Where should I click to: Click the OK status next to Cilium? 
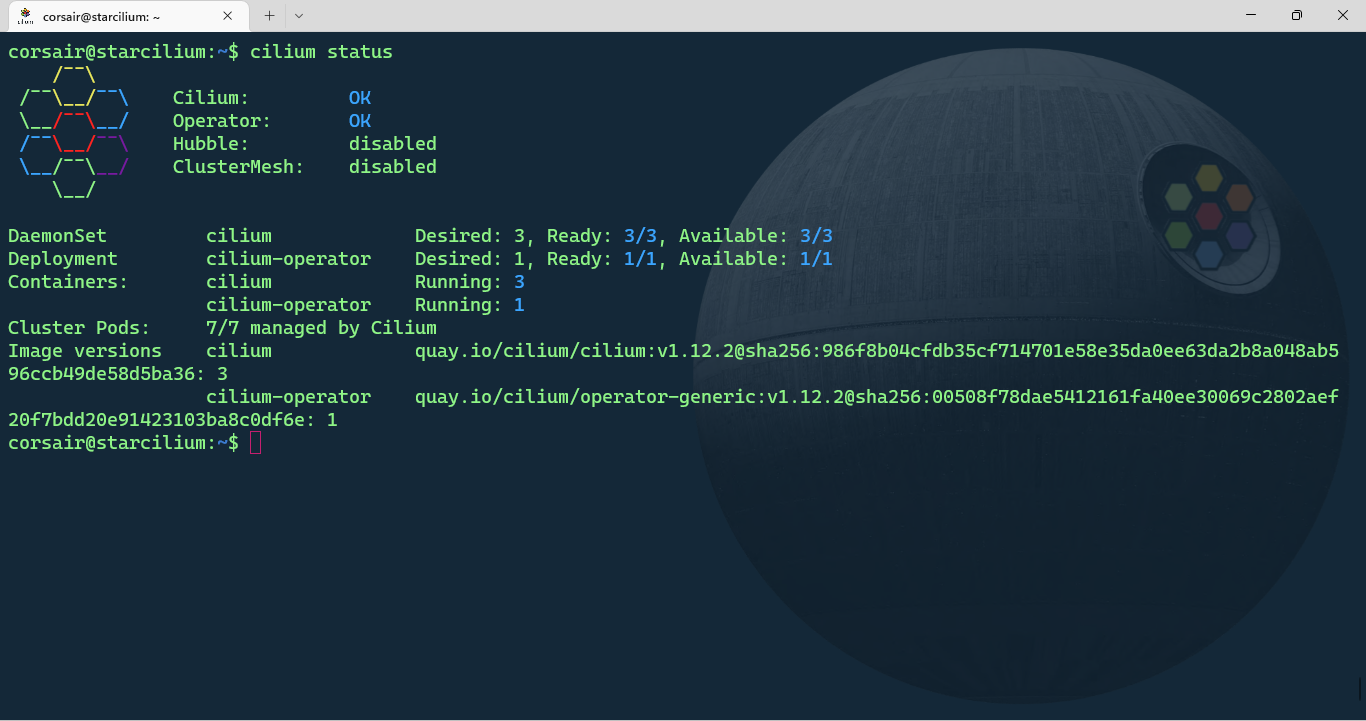(359, 97)
